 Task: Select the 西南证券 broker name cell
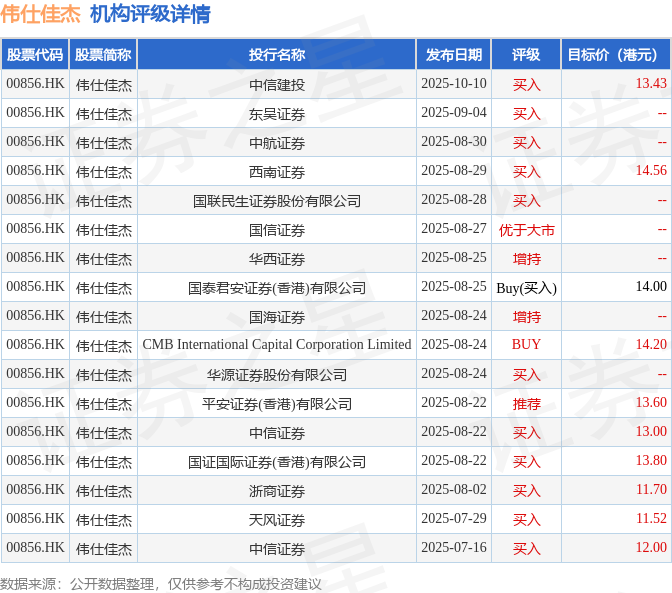(277, 172)
